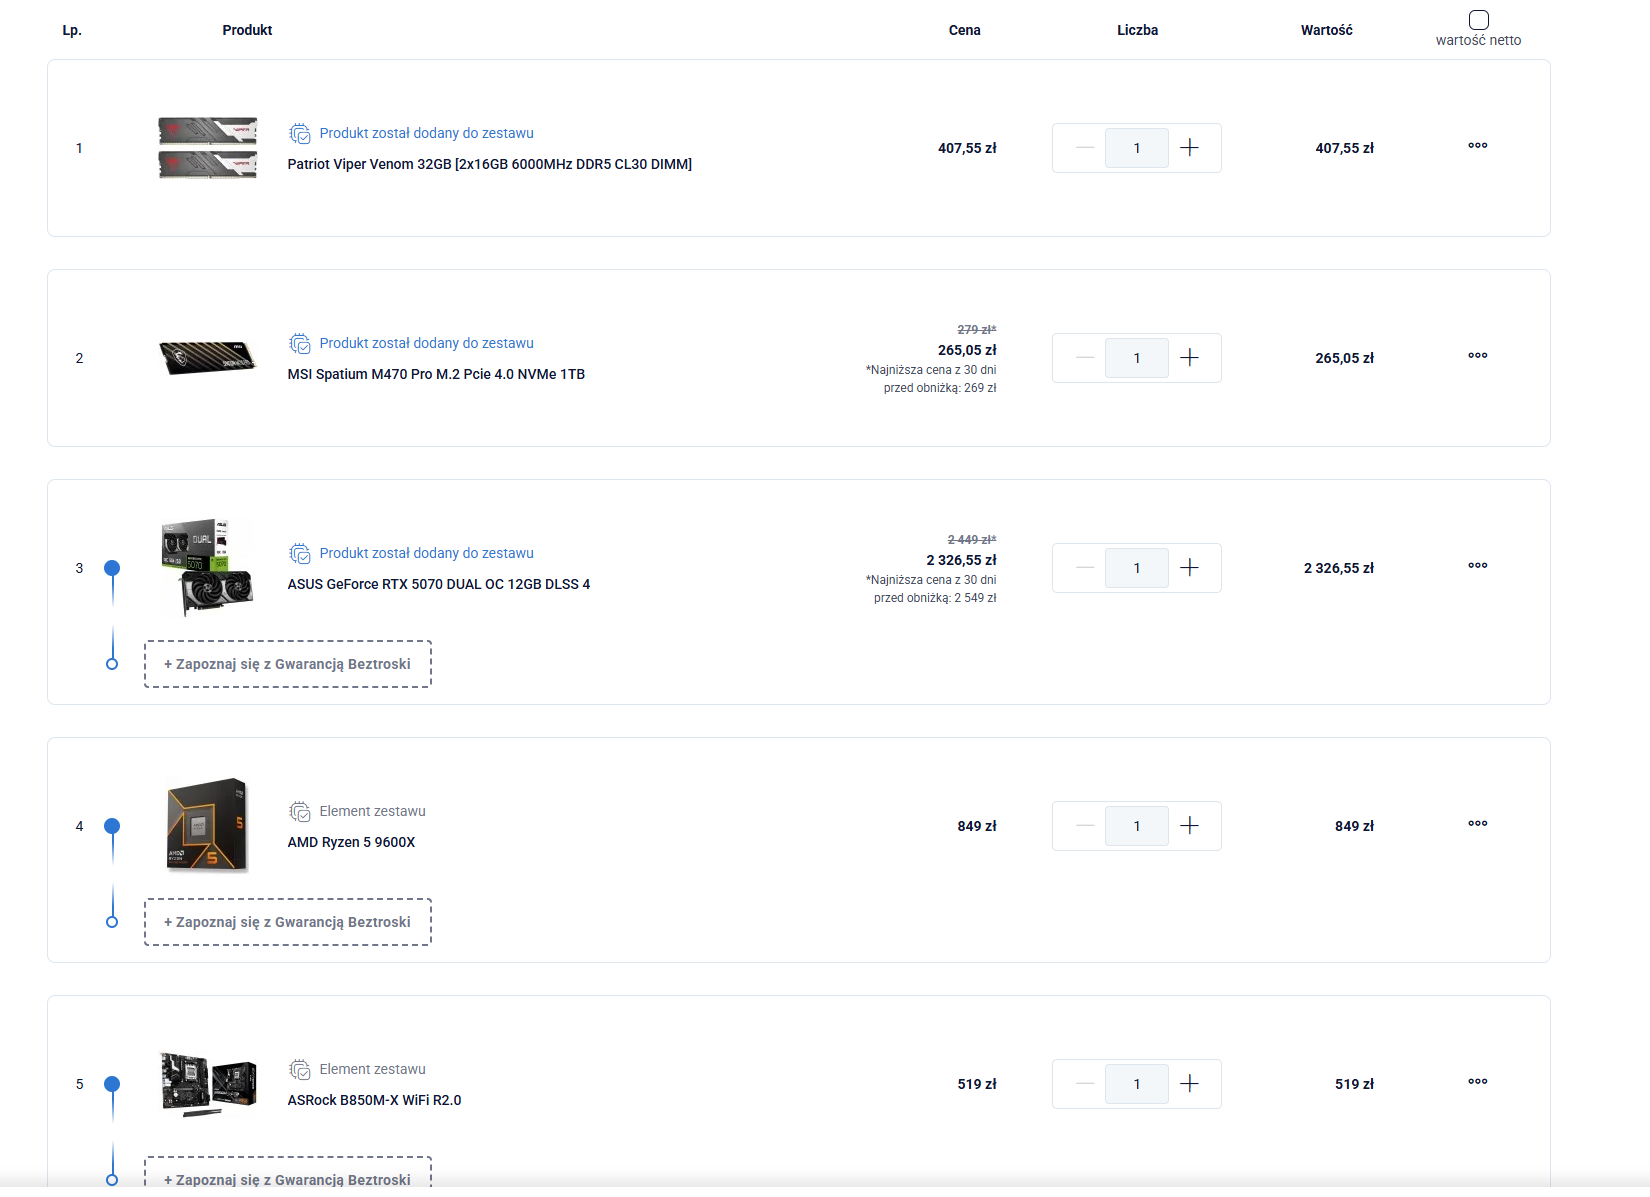
Task: Open three-dot menu for AMD Ryzen 5 9600X
Action: tap(1477, 824)
